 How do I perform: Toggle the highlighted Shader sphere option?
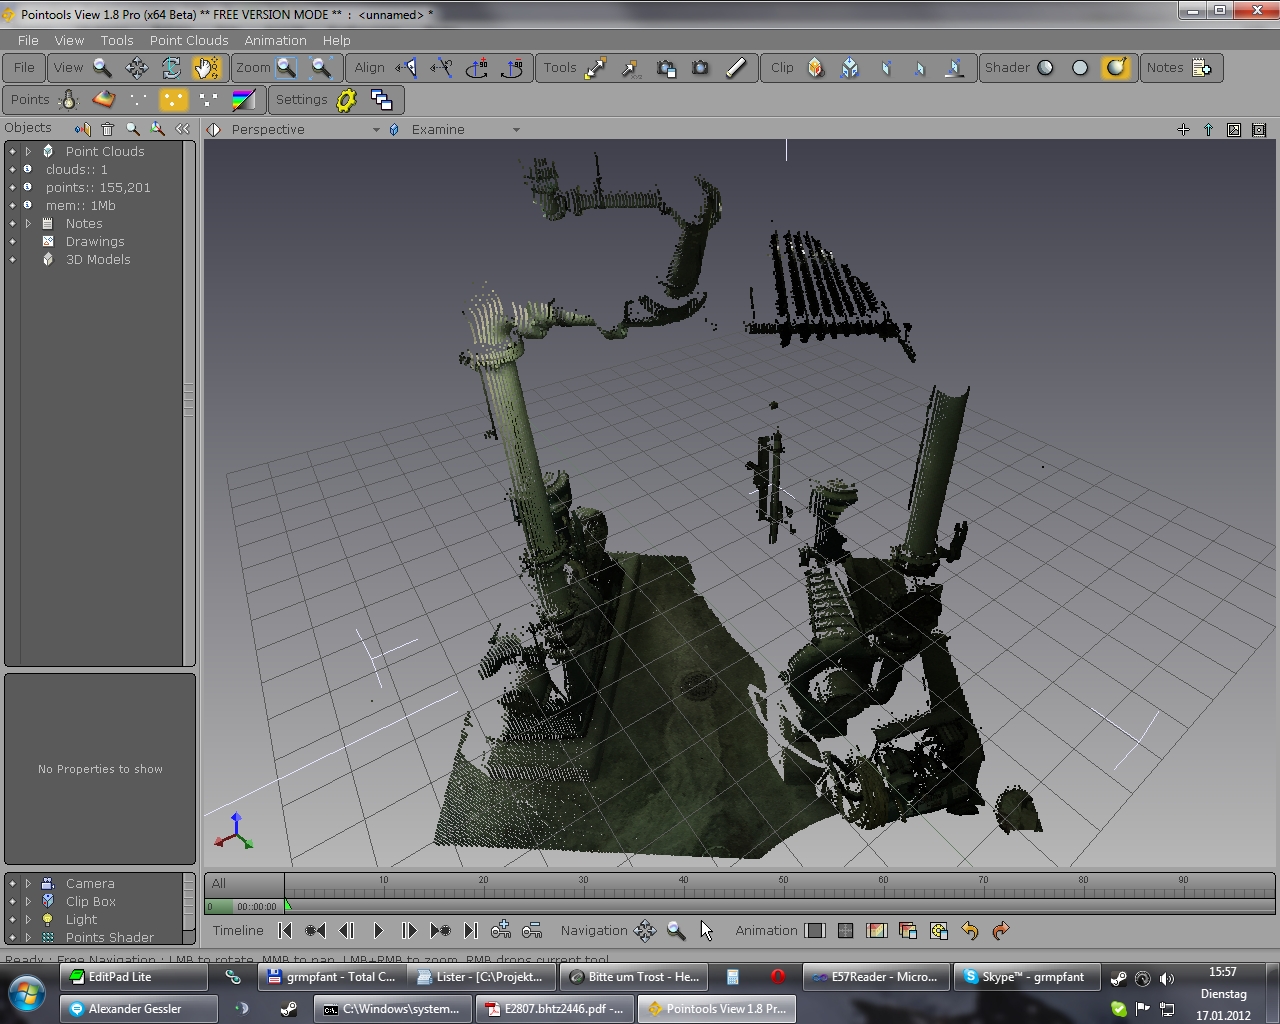[1115, 68]
